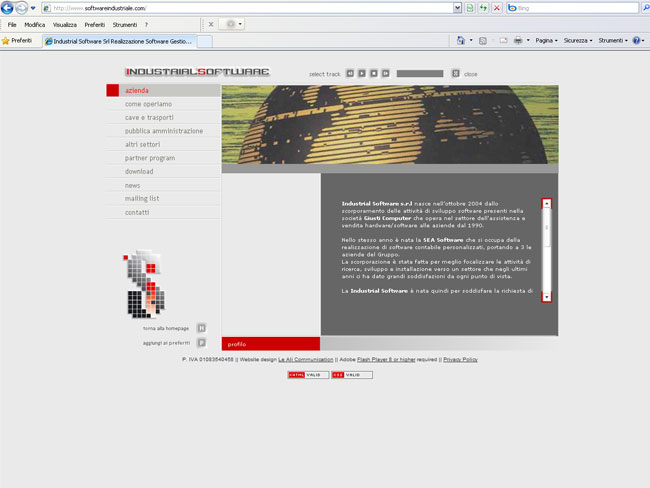
Task: Refresh the page with green arrows icon
Action: (x=483, y=8)
